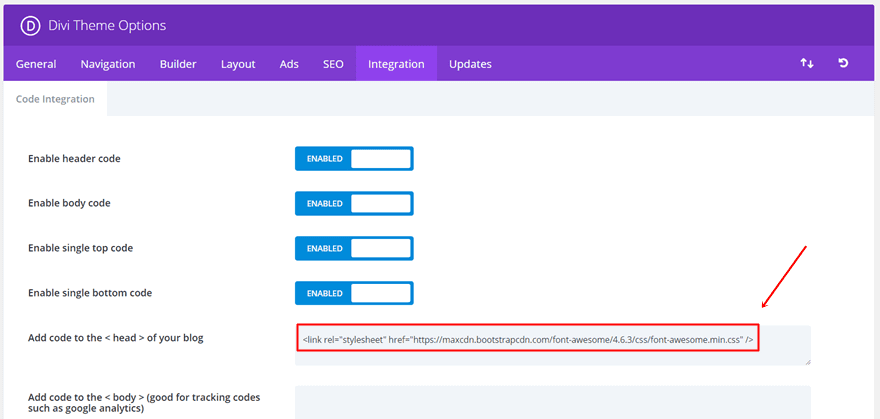Select the Layout tab
The width and height of the screenshot is (880, 419).
pos(238,64)
